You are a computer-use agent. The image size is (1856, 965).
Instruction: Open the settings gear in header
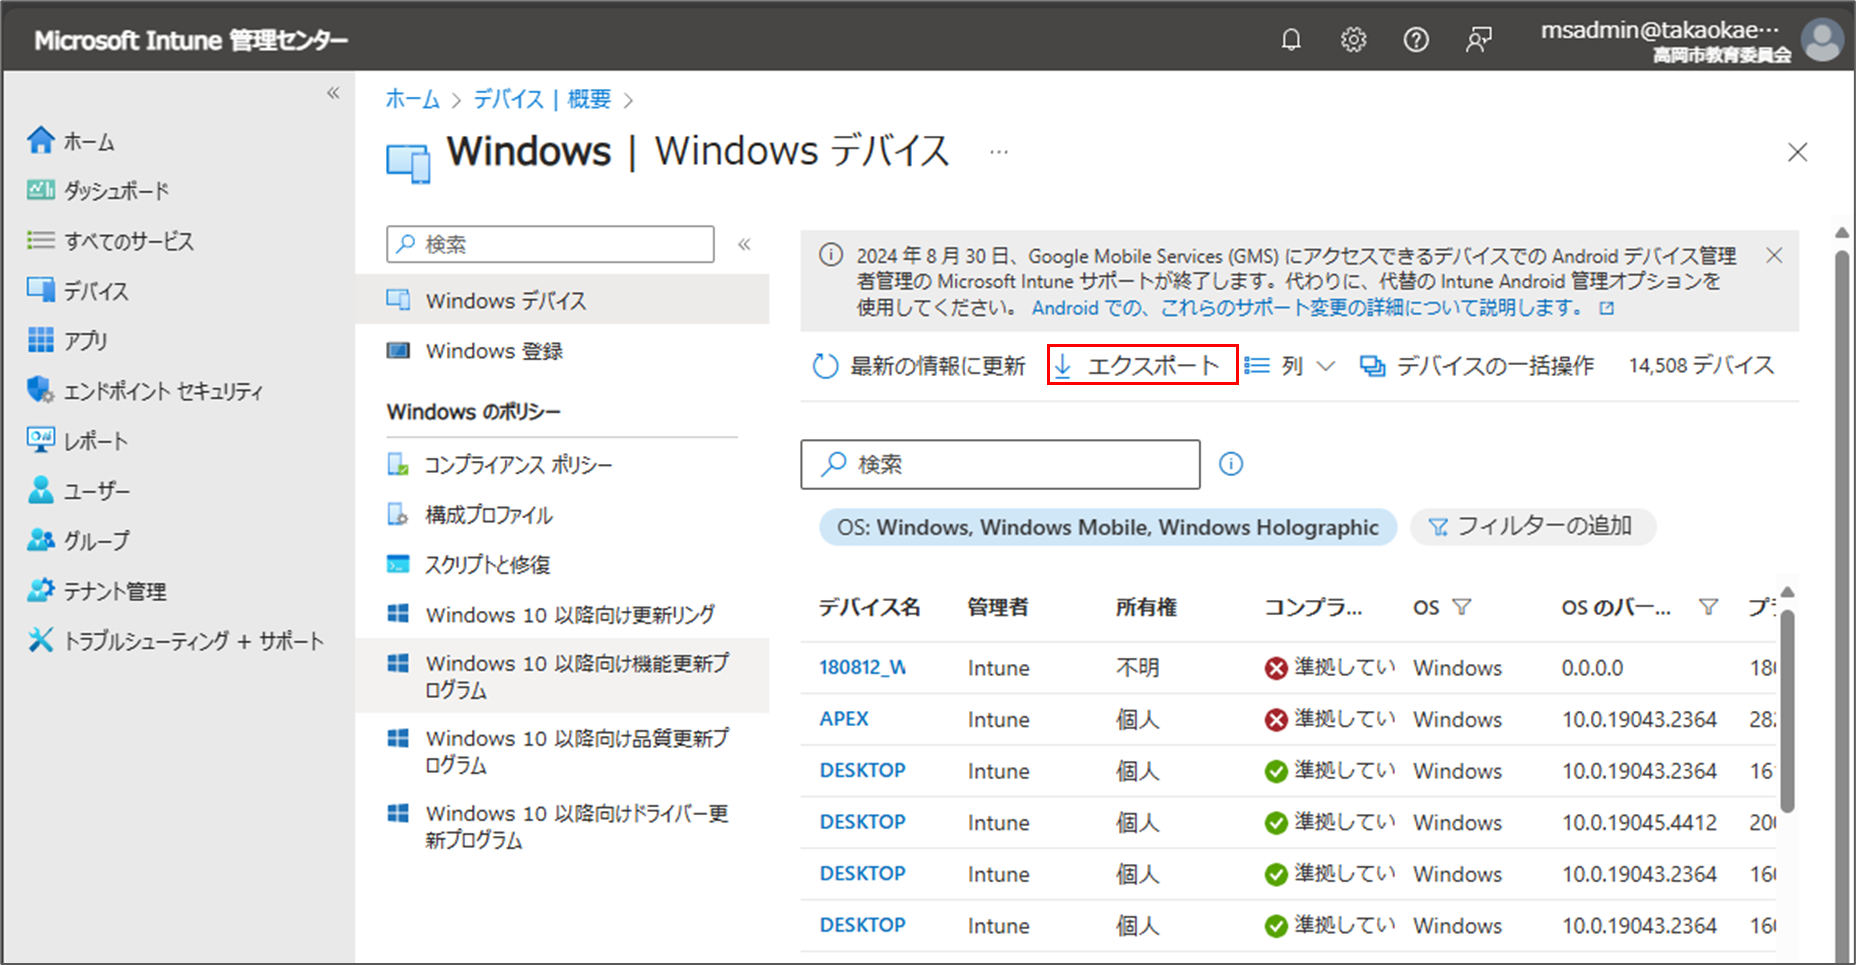(1353, 40)
